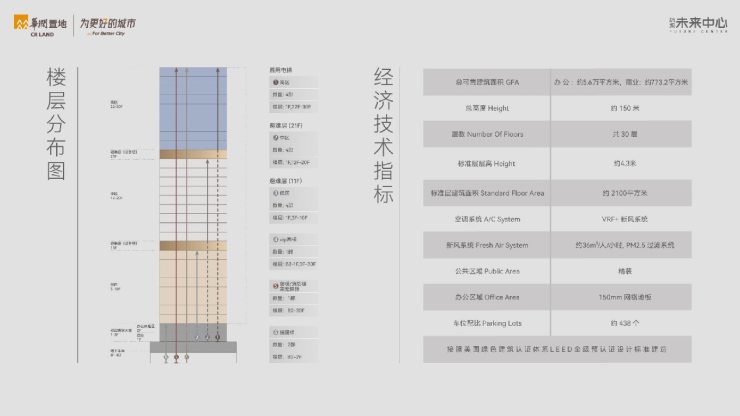Click the white mid zone floors section
740x416 pixels.
click(193, 200)
